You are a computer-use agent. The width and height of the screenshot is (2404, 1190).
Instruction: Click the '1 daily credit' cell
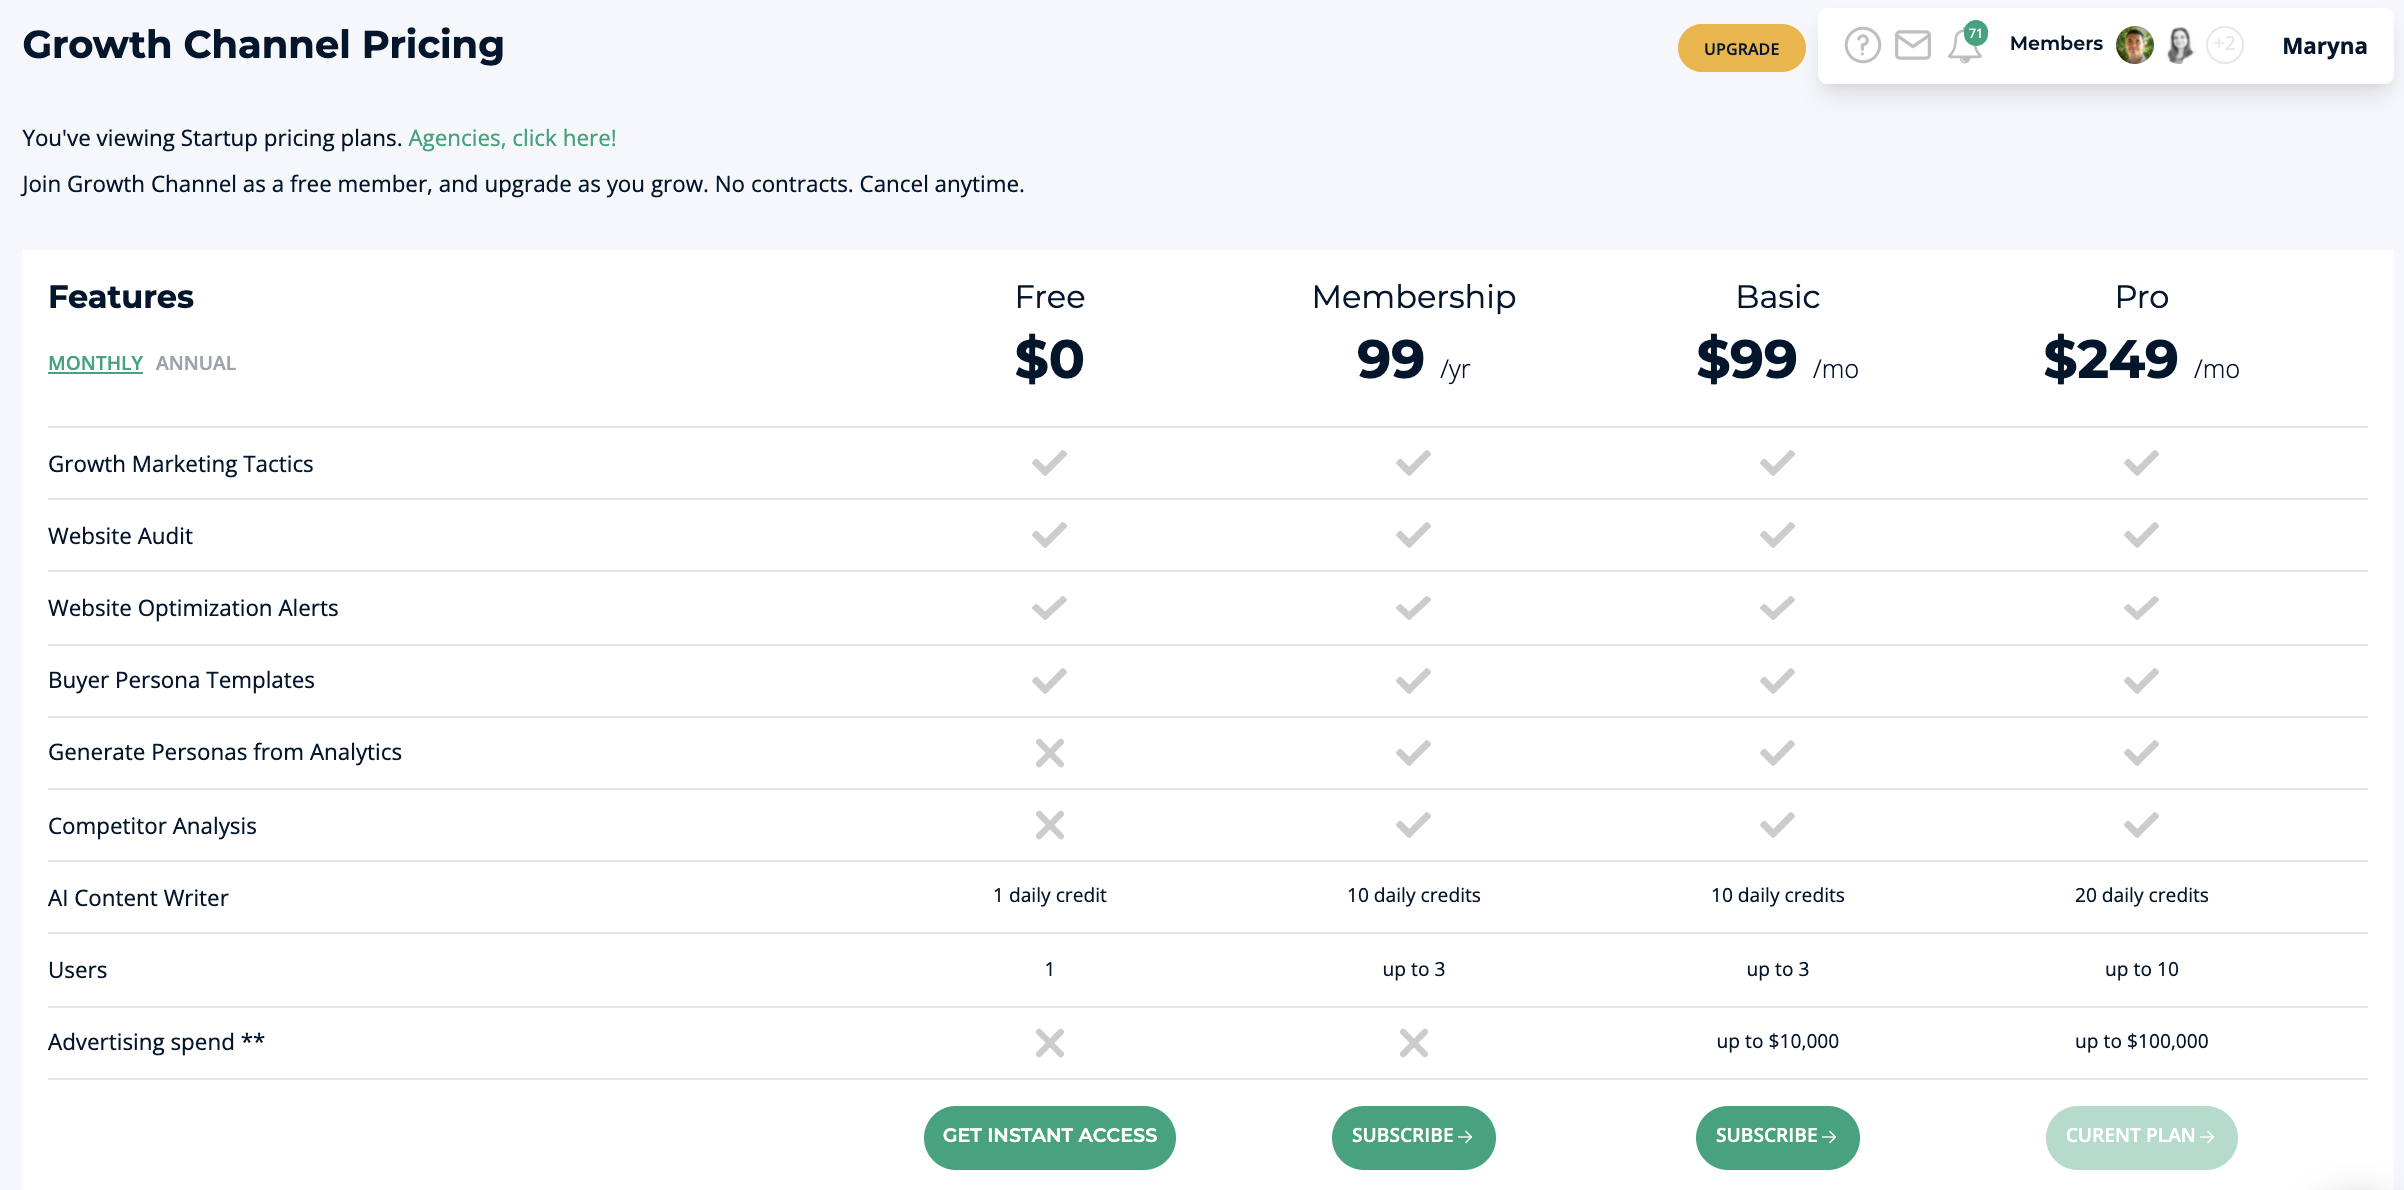[x=1049, y=895]
